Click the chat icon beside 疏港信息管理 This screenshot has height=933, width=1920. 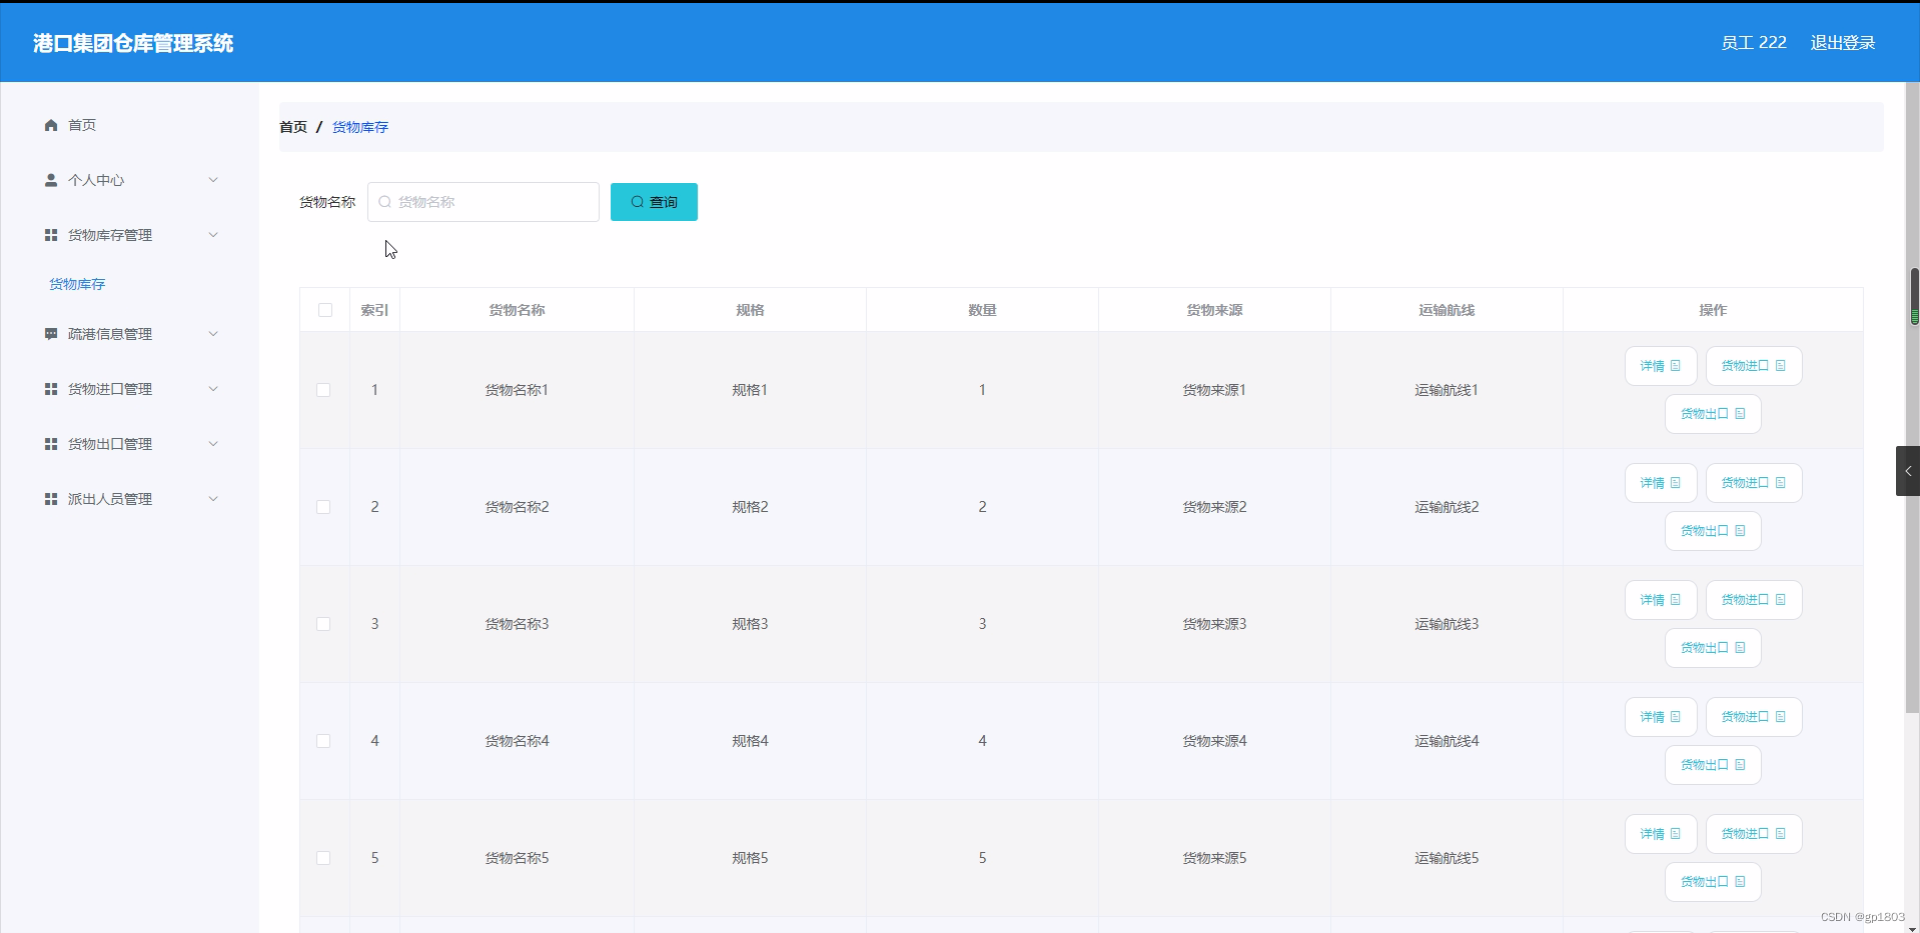coord(50,333)
